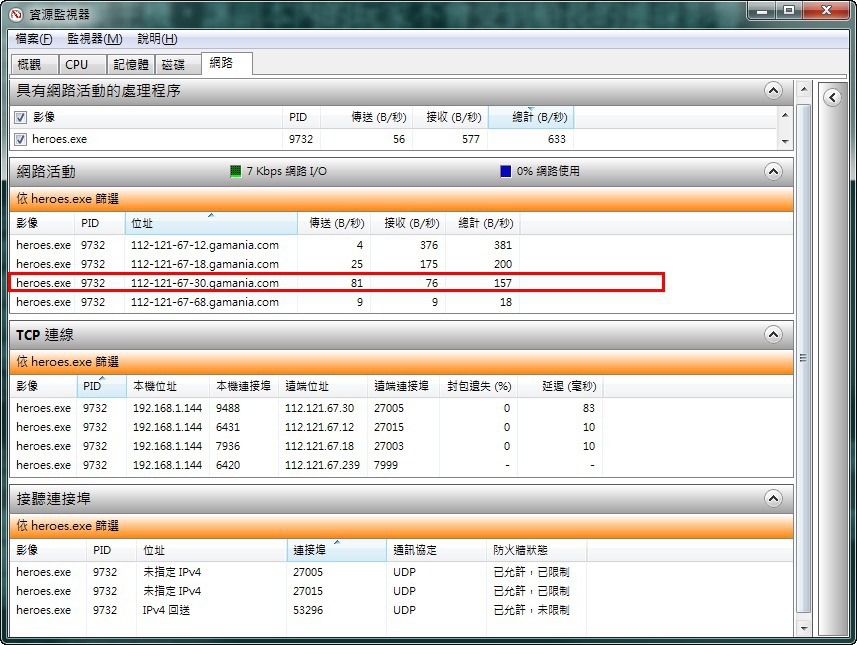The width and height of the screenshot is (857, 645).
Task: Collapse the 具有網路活動的處理程序 section
Action: pos(773,91)
